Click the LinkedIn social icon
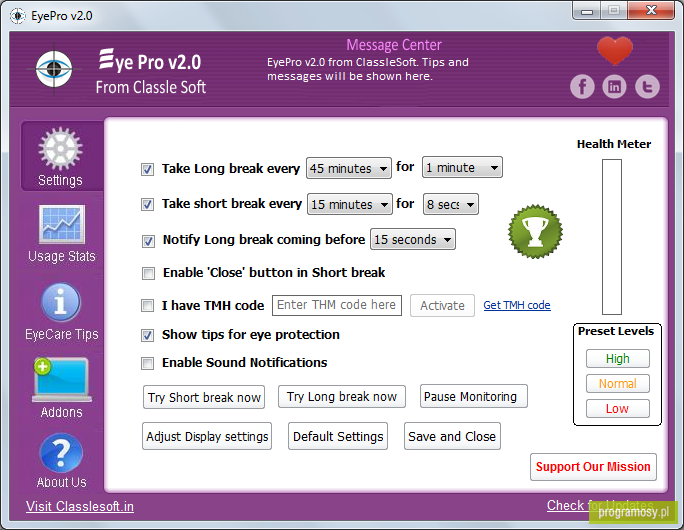Image resolution: width=684 pixels, height=530 pixels. point(614,86)
